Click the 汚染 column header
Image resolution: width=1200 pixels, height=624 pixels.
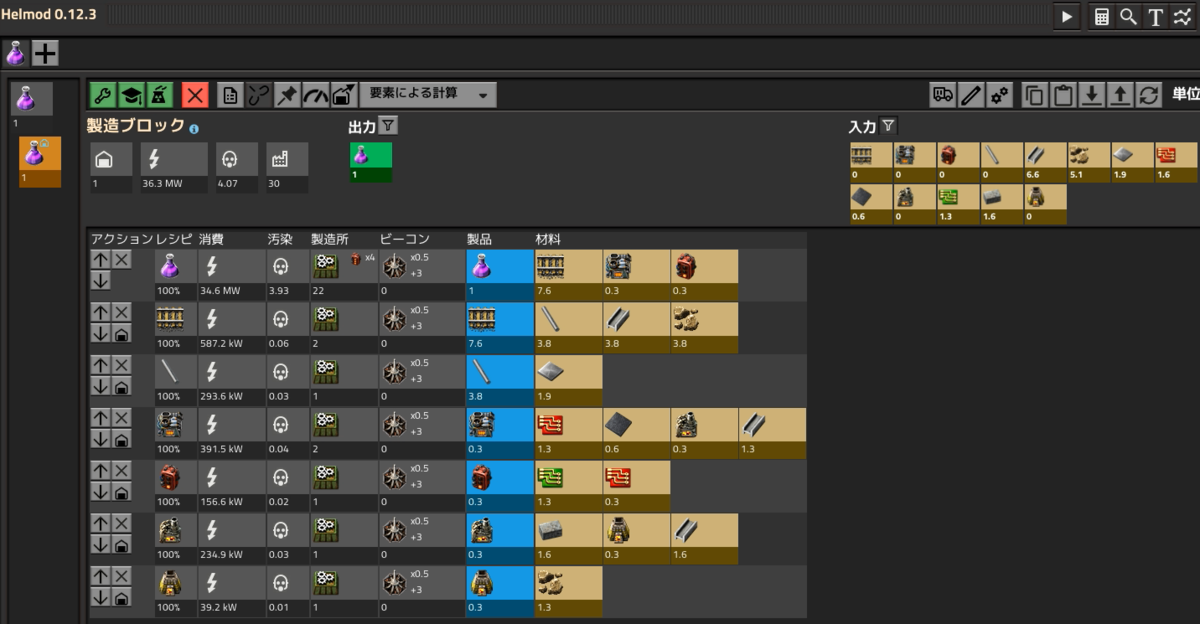(280, 240)
